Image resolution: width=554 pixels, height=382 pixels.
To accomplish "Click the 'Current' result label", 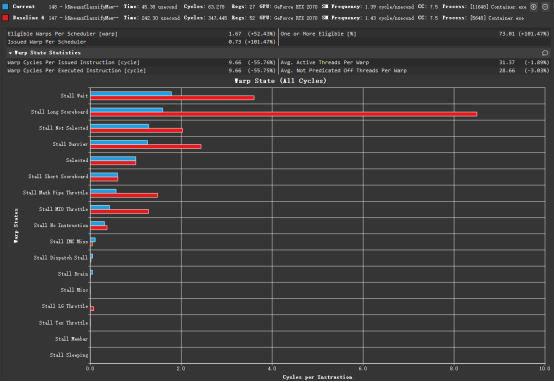I will 24,6.
